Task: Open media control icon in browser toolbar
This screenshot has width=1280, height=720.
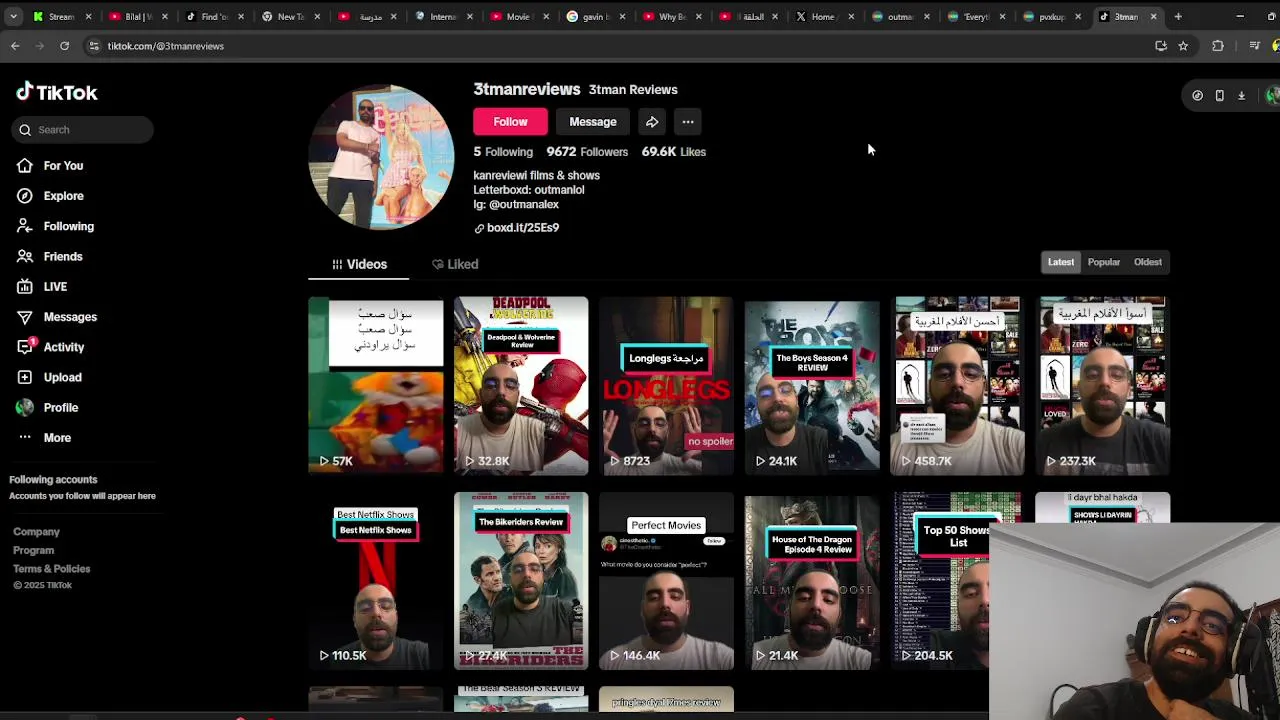Action: (x=1255, y=46)
